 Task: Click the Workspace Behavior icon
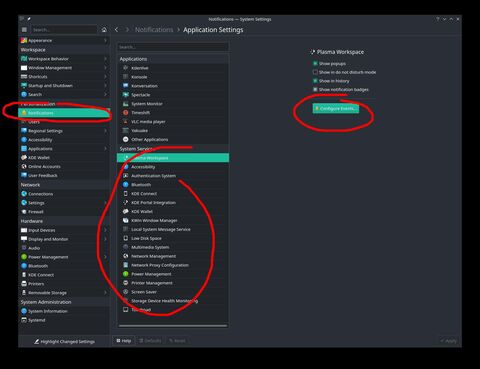(x=24, y=59)
